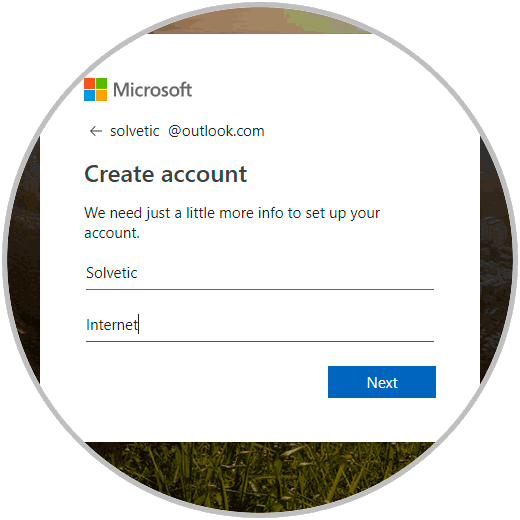Focus the first name field containing Solvetic
Viewport: 520px width, 520px height.
click(260, 273)
